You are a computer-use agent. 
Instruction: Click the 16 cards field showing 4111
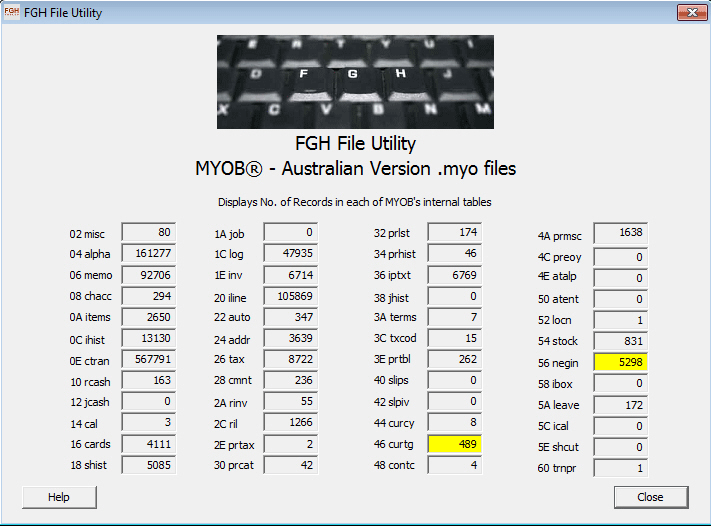pyautogui.click(x=148, y=444)
